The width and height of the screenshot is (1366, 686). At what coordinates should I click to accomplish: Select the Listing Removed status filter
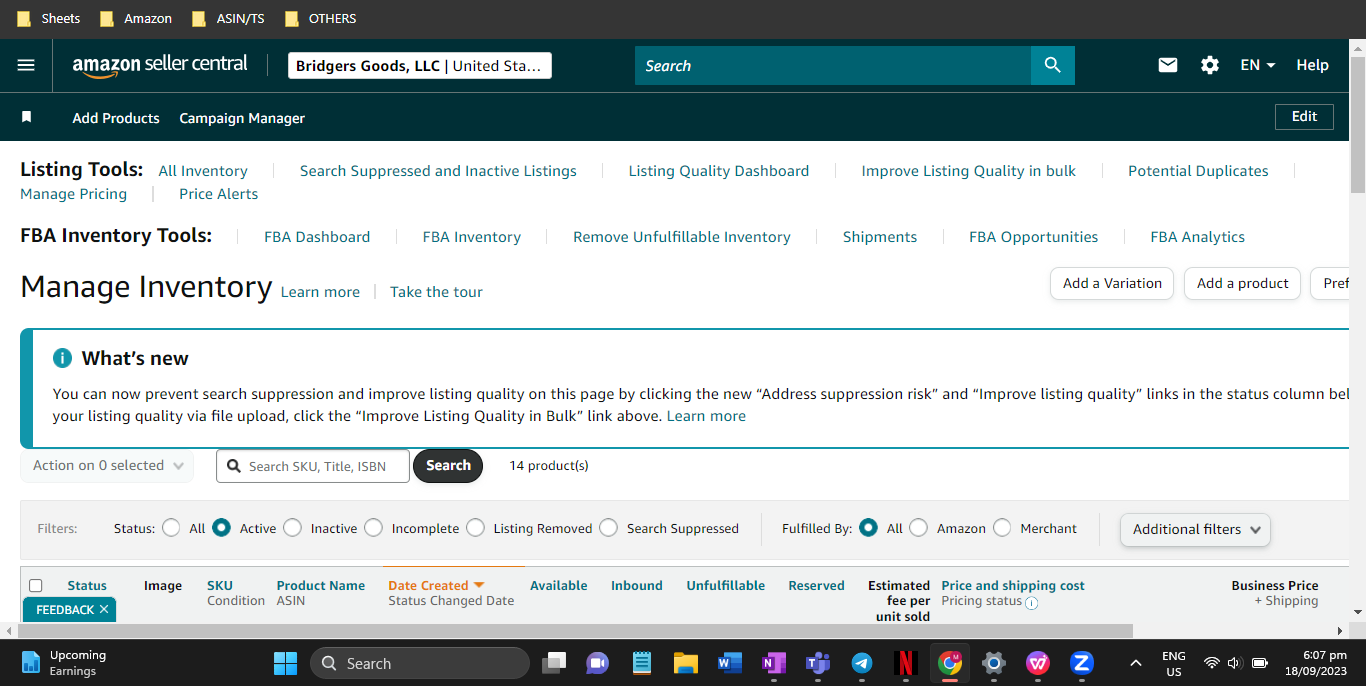[x=475, y=527]
